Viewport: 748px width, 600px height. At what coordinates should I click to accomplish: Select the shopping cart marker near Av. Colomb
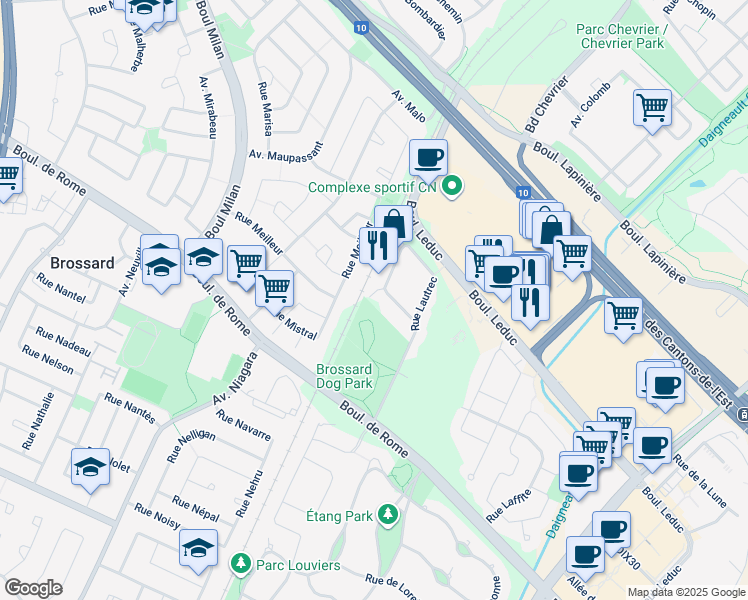coord(653,109)
